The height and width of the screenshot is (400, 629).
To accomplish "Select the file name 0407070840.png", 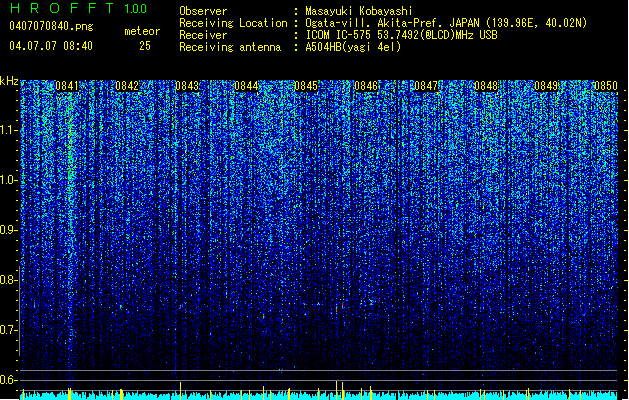I will [51, 26].
